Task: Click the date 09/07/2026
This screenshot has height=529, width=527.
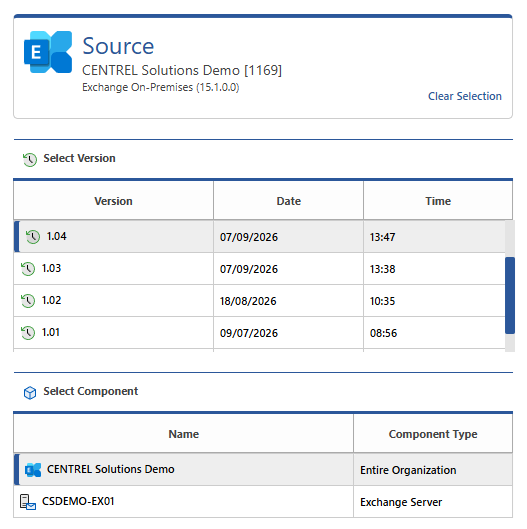Action: (x=249, y=333)
